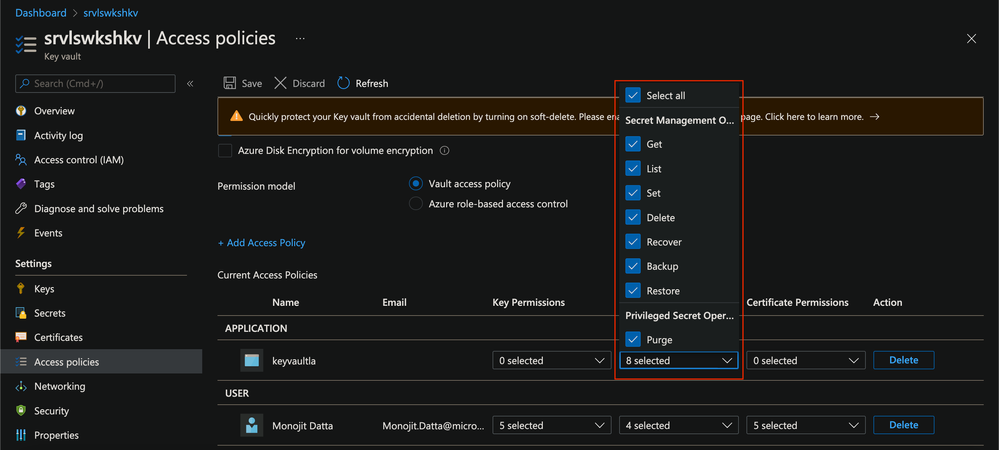Click the Monojit.Datta@micro... email cell
The height and width of the screenshot is (450, 999).
pos(433,425)
